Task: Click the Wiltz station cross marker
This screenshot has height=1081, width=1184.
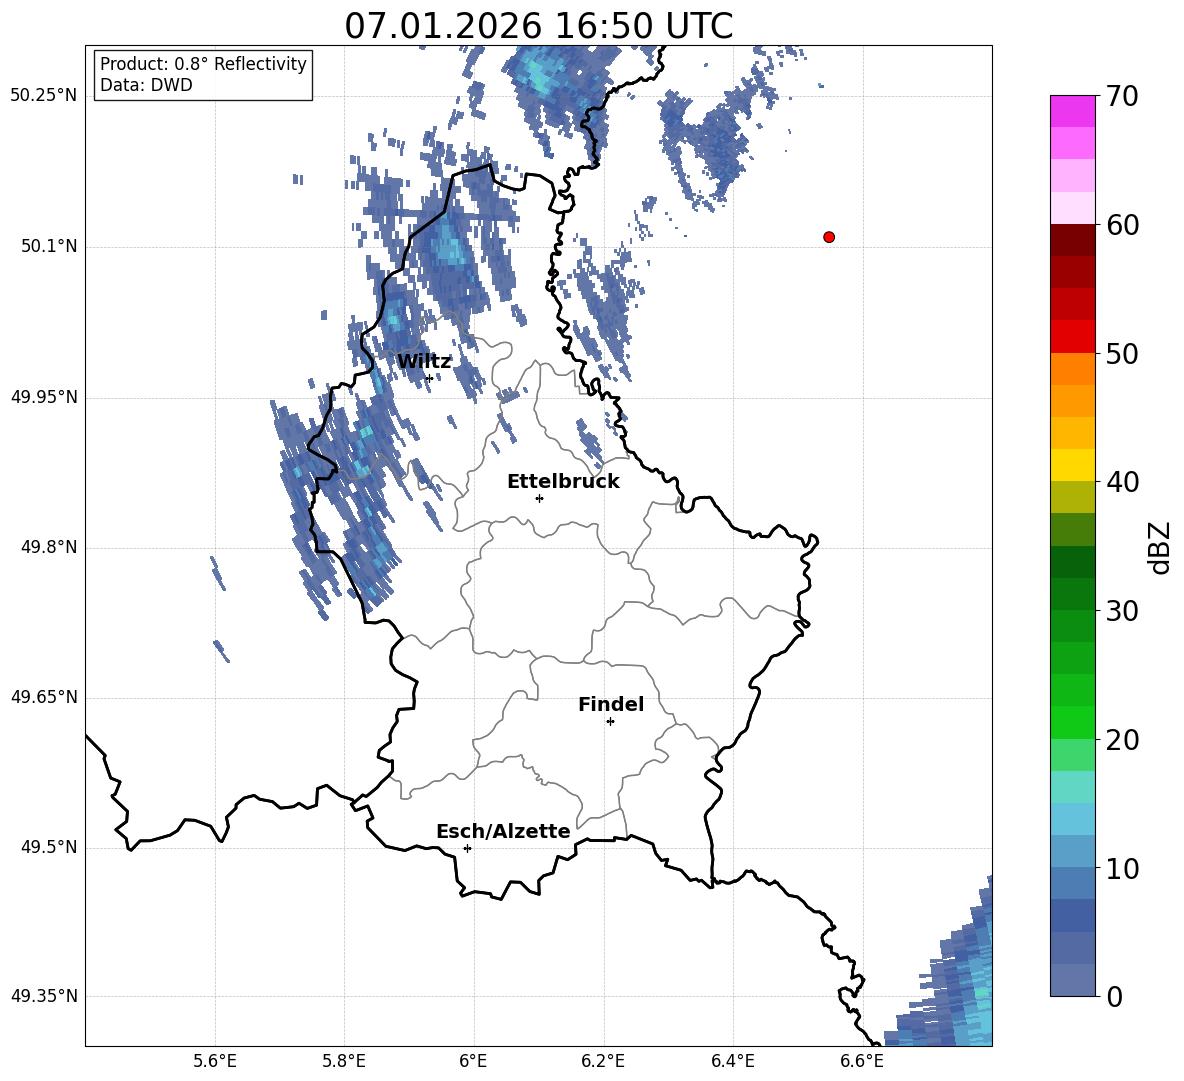Action: coord(430,378)
